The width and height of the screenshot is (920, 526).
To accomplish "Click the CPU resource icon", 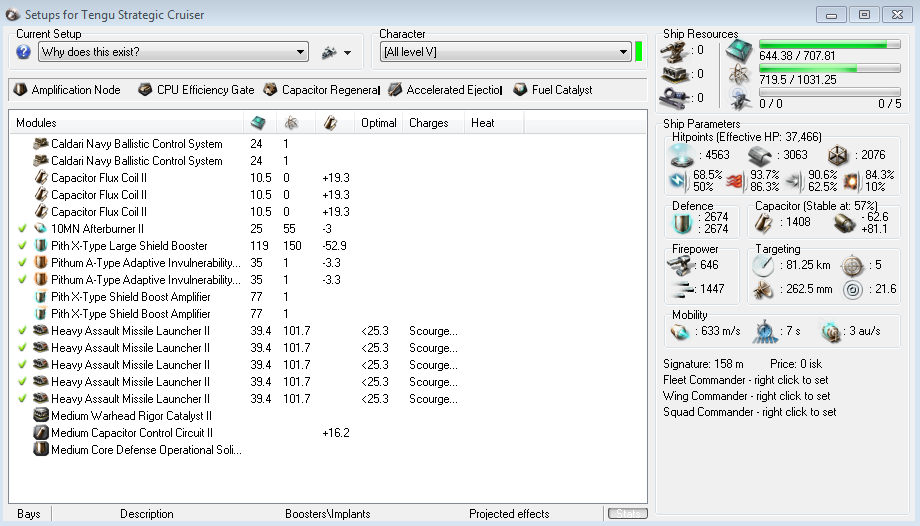I will [739, 52].
